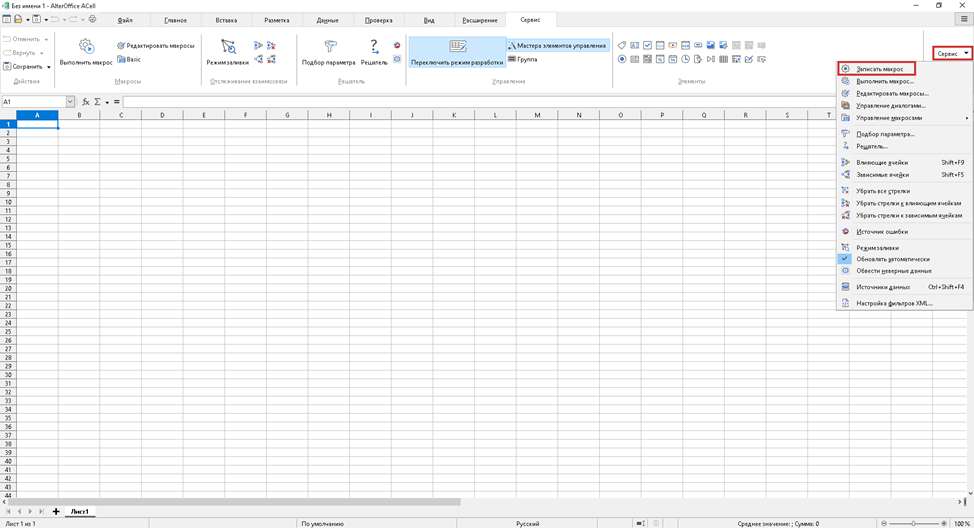Expand the Сервис dropdown button
This screenshot has width=974, height=528.
(x=952, y=53)
